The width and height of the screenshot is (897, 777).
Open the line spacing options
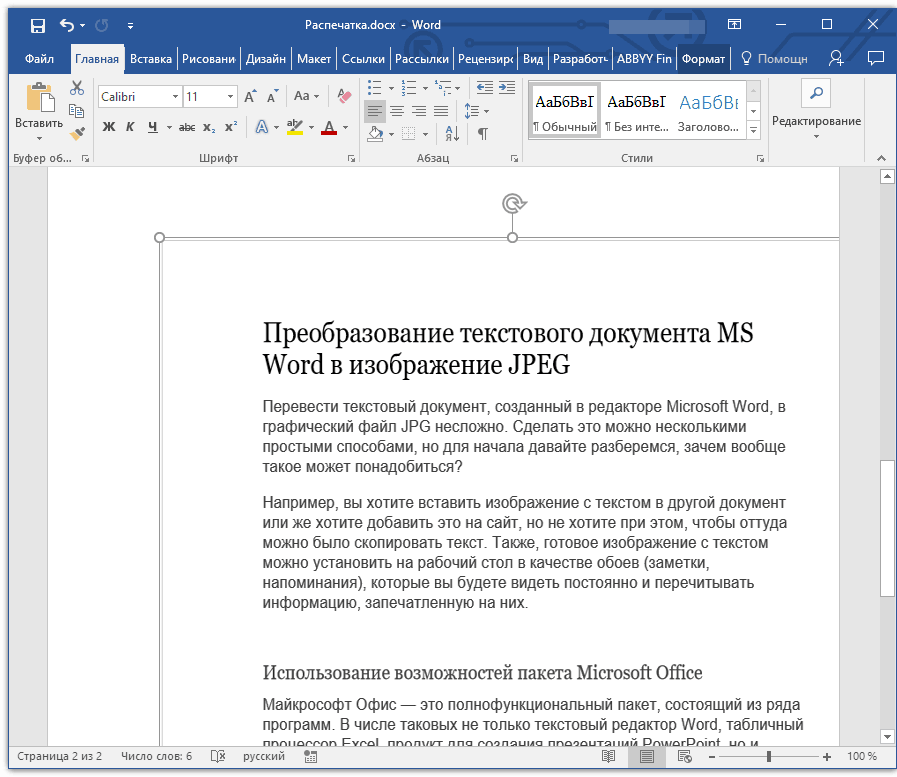[477, 111]
